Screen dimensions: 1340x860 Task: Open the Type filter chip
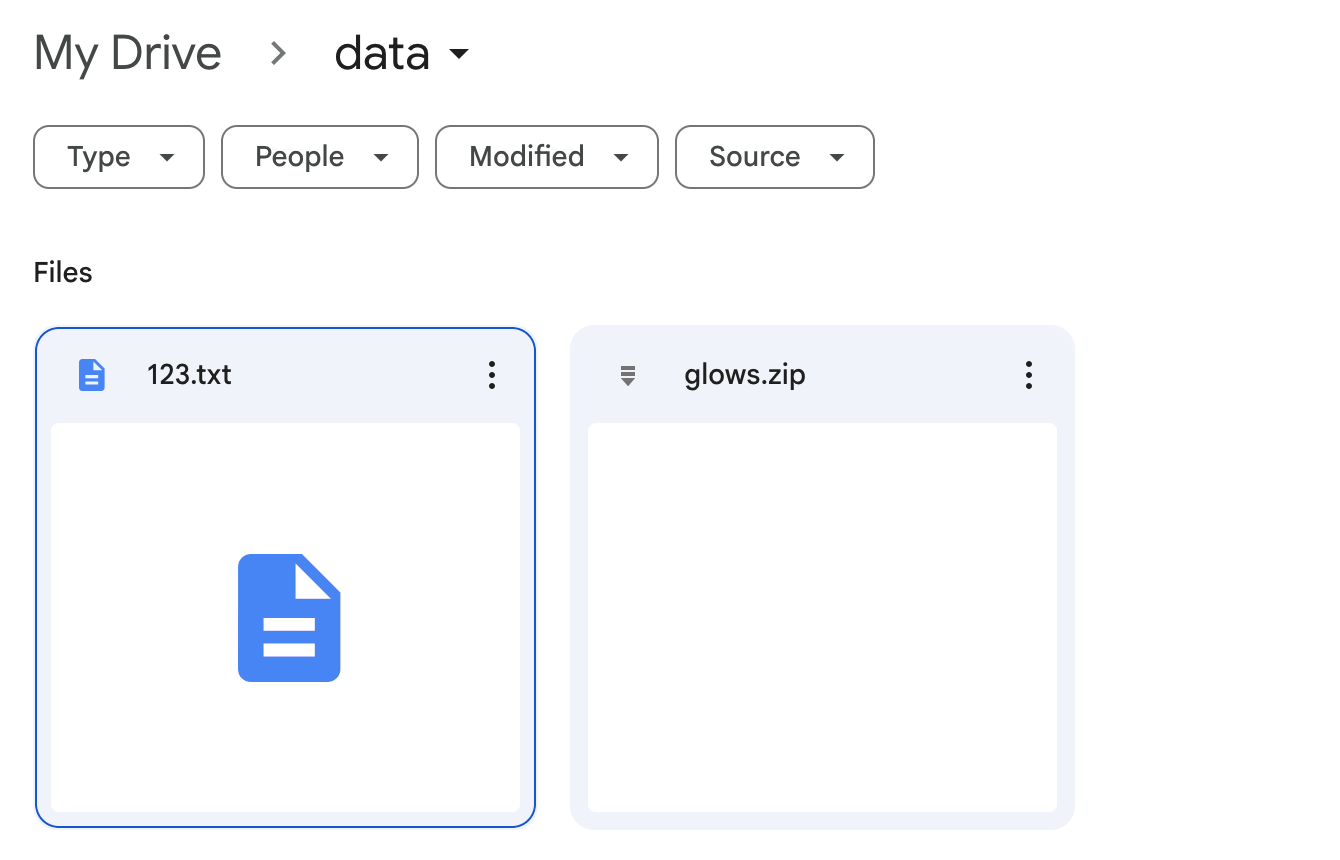pyautogui.click(x=119, y=157)
